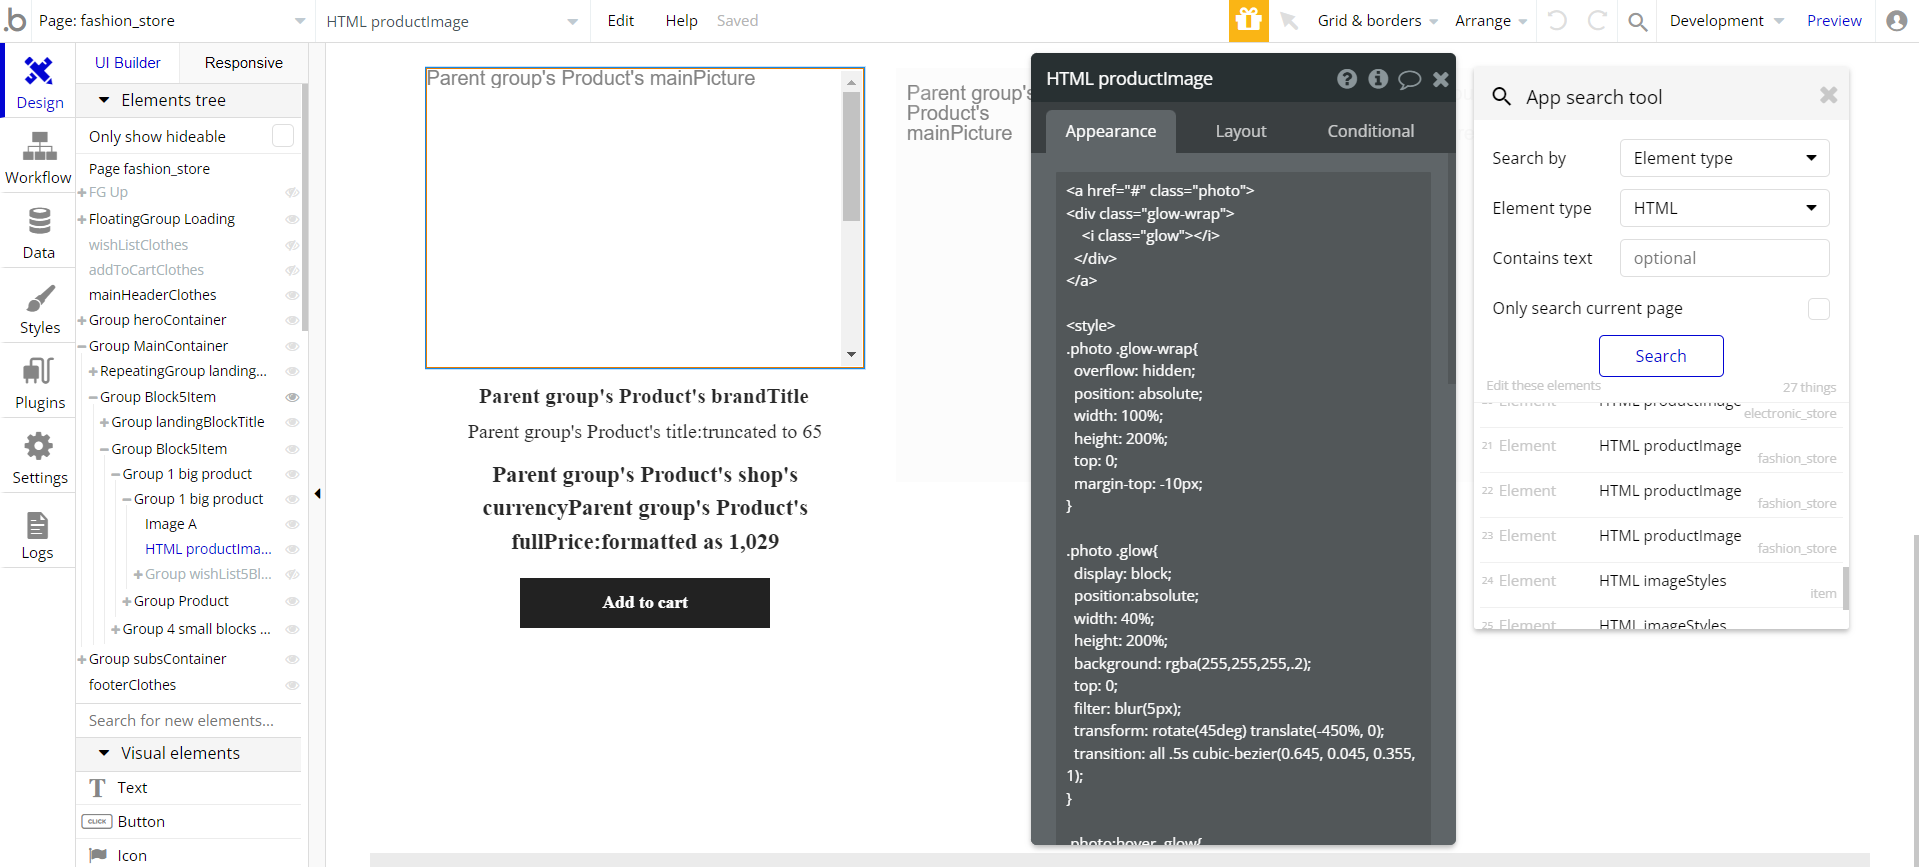Expand Group heroContainer in tree
Viewport: 1919px width, 867px height.
82,320
